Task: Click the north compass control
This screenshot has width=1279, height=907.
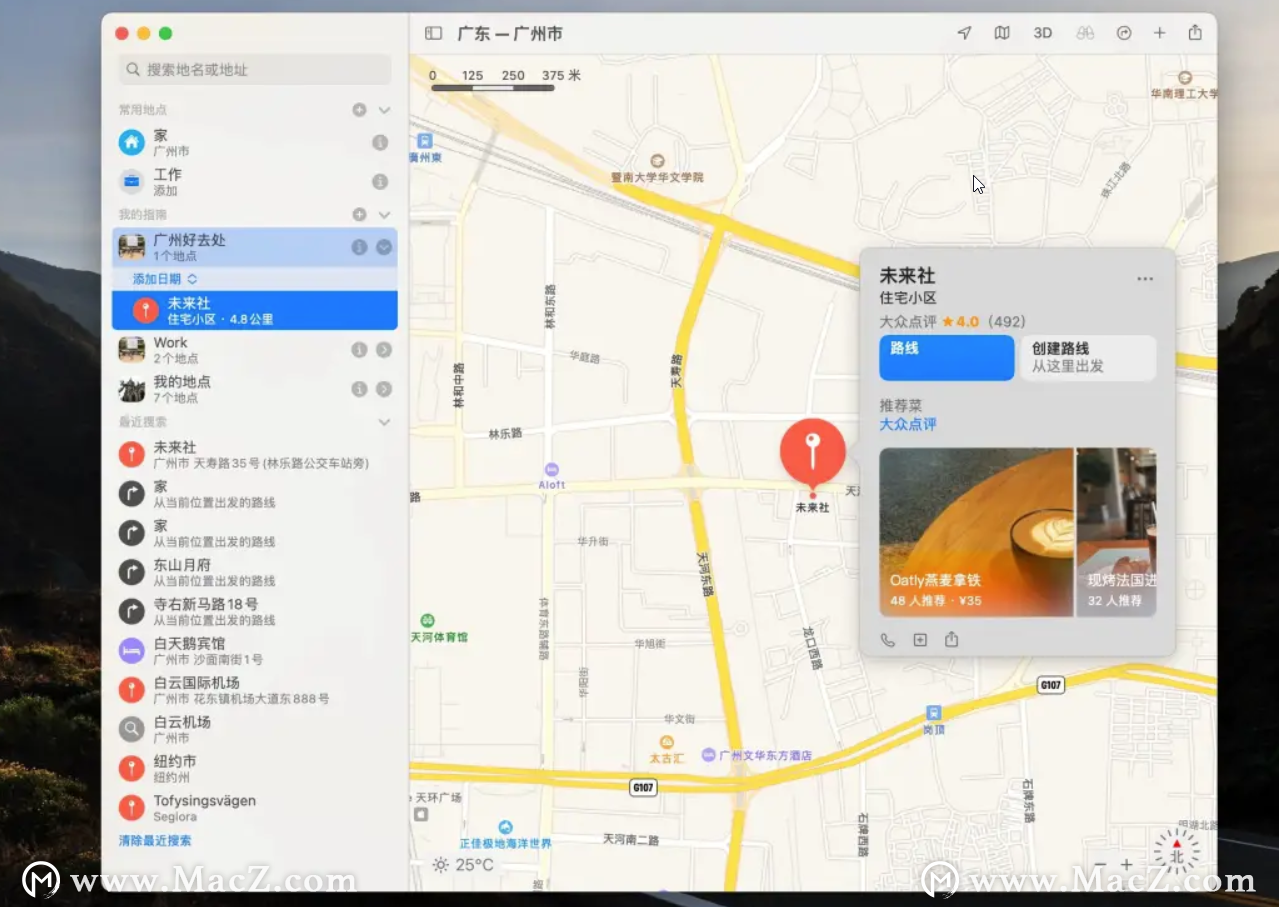Action: click(x=1177, y=853)
